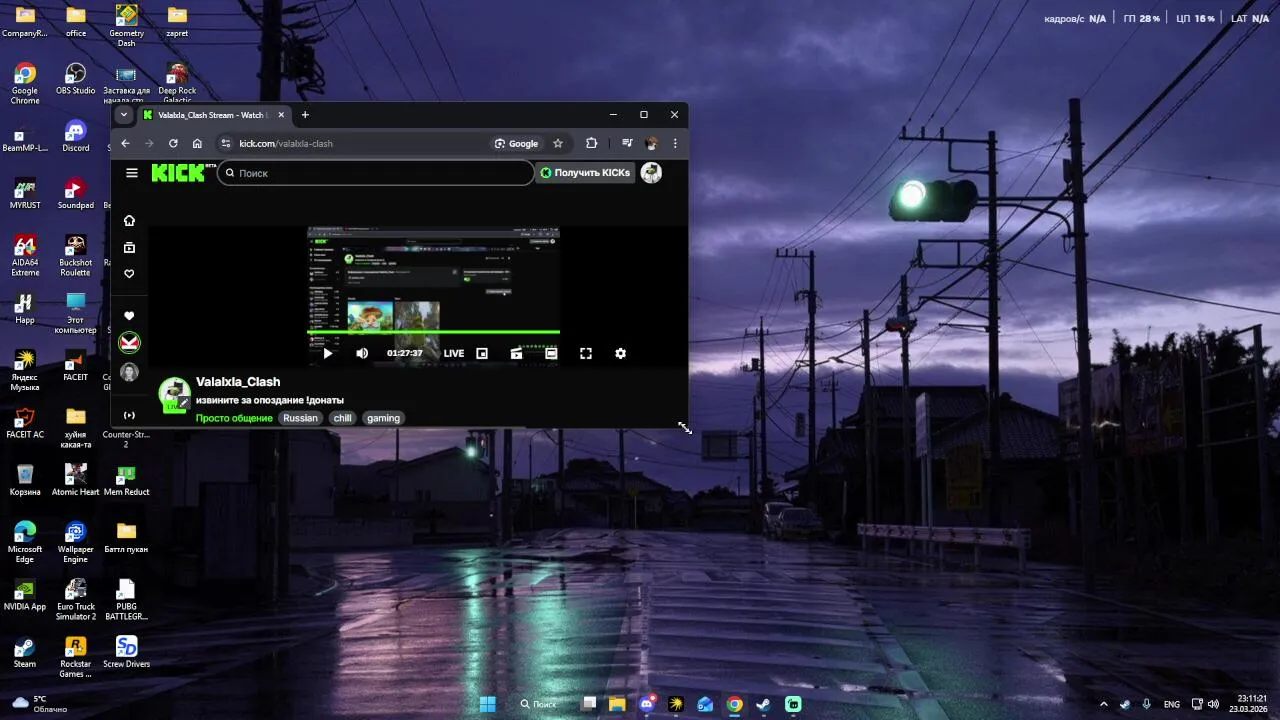Jump to LIVE in the player
Screen dimensions: 1280x720
click(454, 353)
